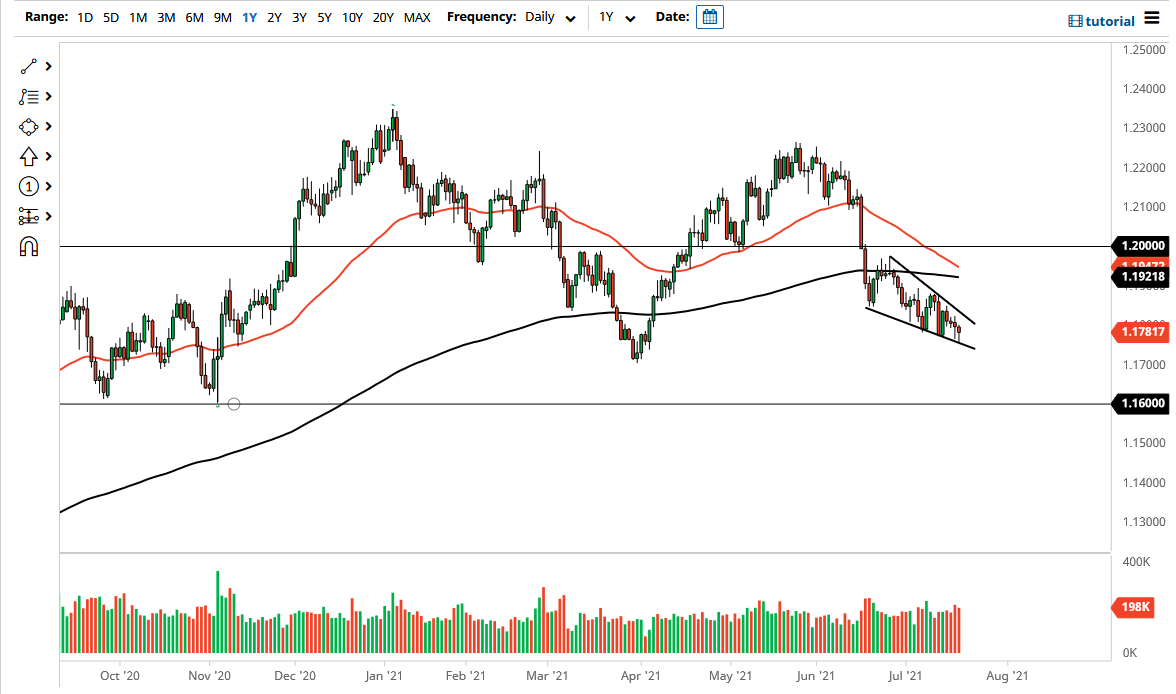Expand the arrow tool options chevron
Viewport: 1176px width, 694px height.
[48, 156]
